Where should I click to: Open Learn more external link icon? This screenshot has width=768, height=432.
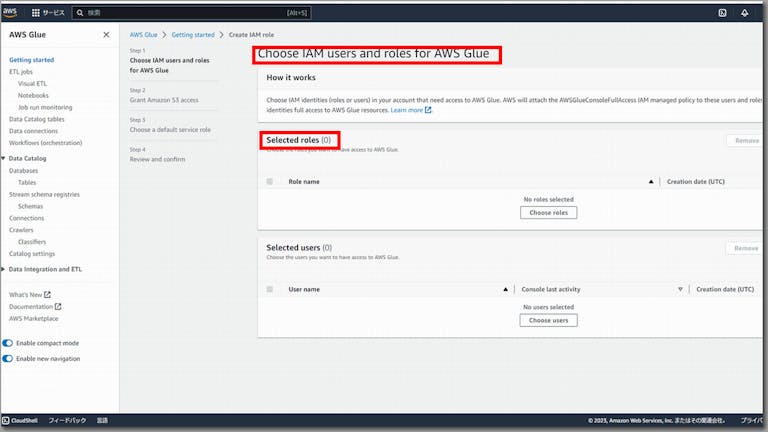pyautogui.click(x=428, y=110)
